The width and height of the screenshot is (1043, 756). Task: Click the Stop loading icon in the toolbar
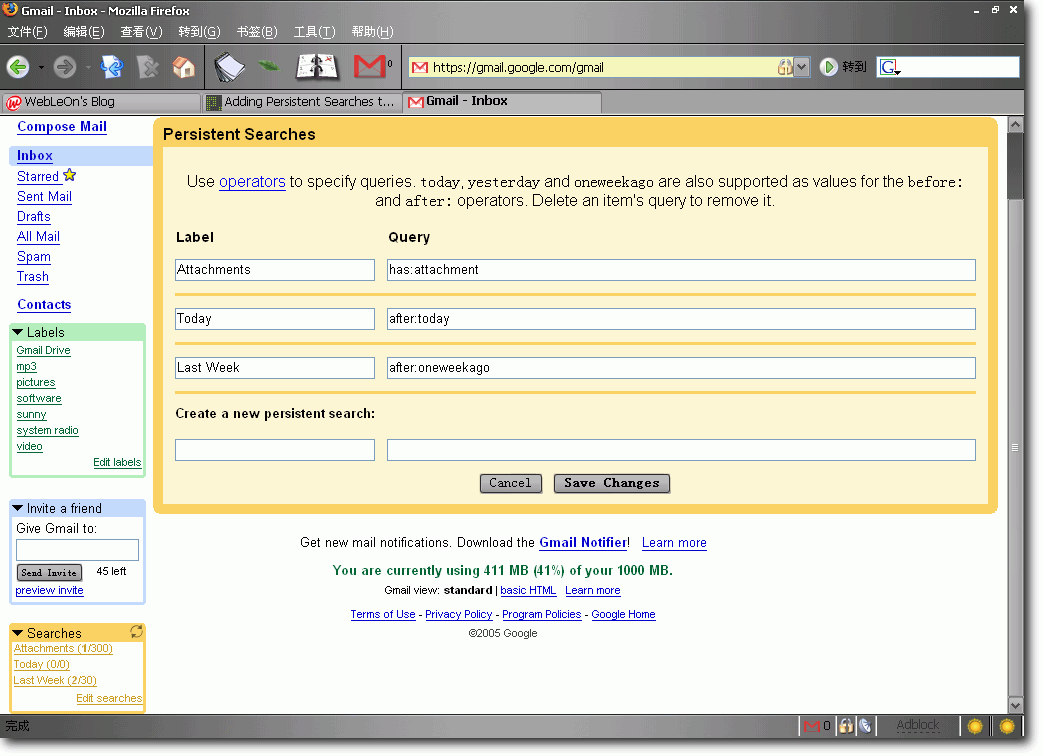tap(148, 66)
